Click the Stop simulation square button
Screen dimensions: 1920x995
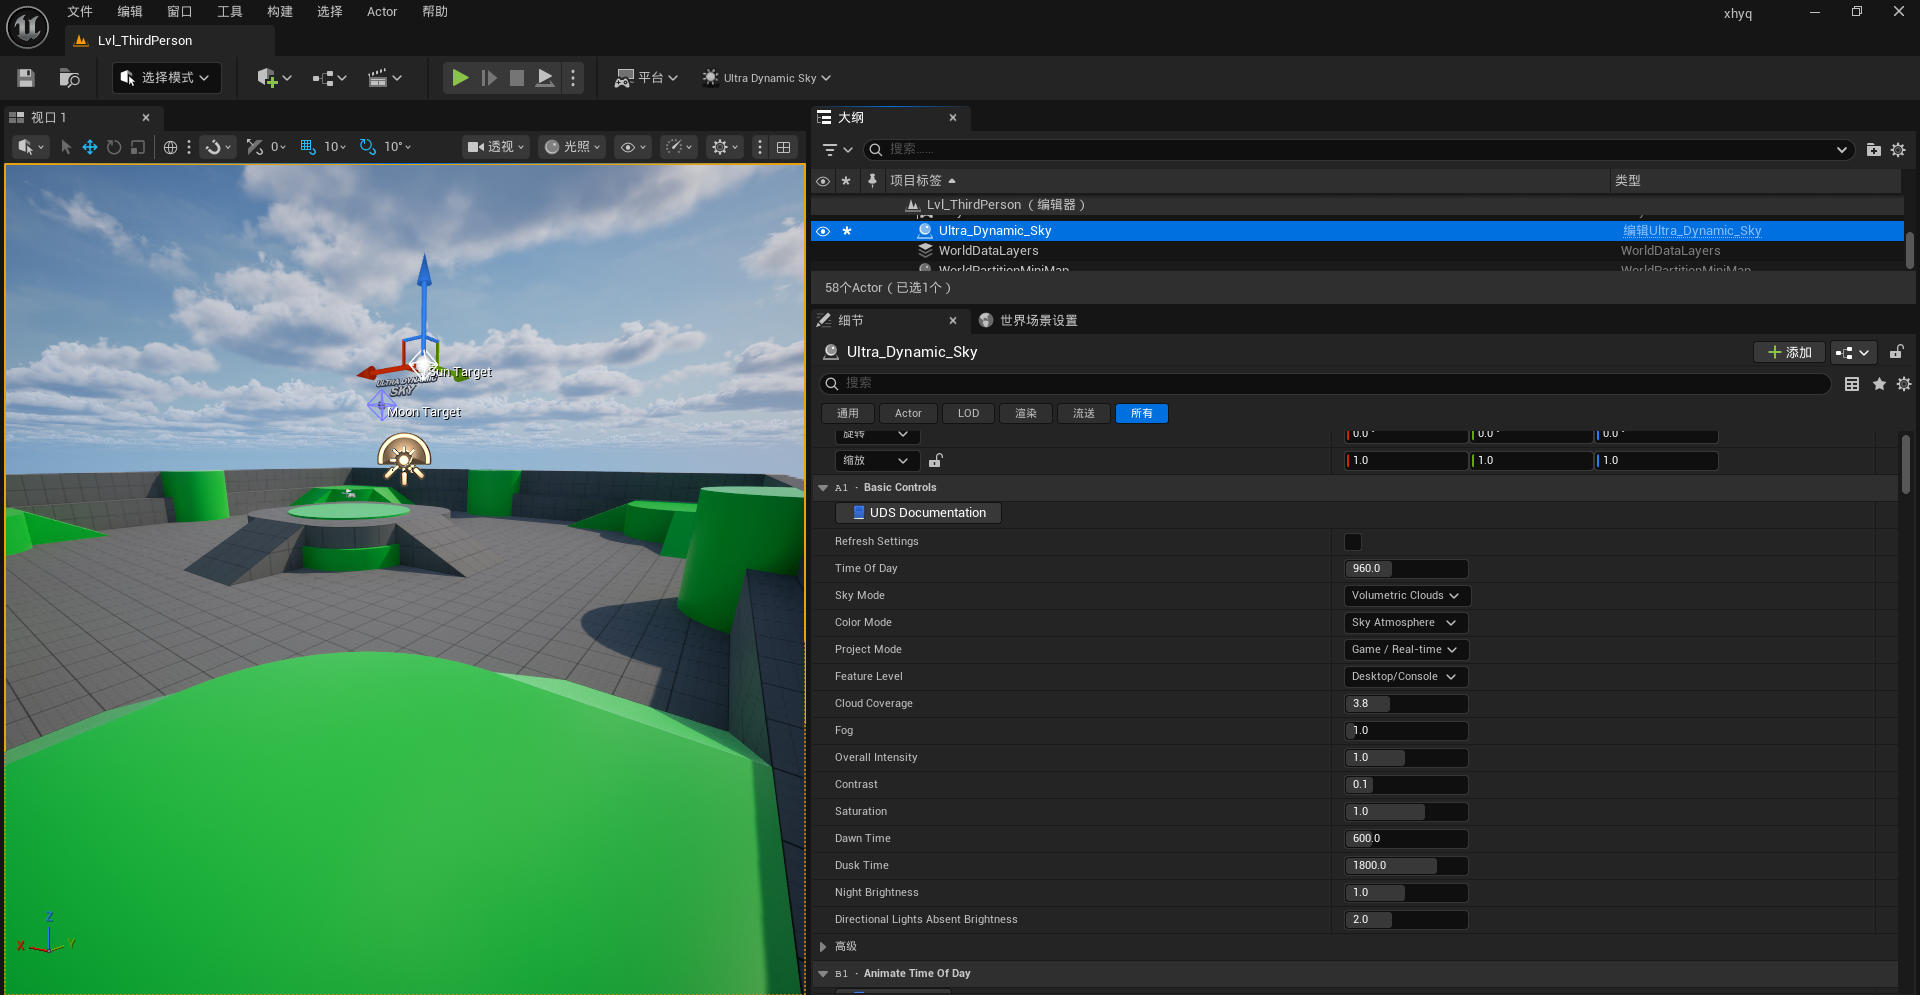click(x=517, y=78)
